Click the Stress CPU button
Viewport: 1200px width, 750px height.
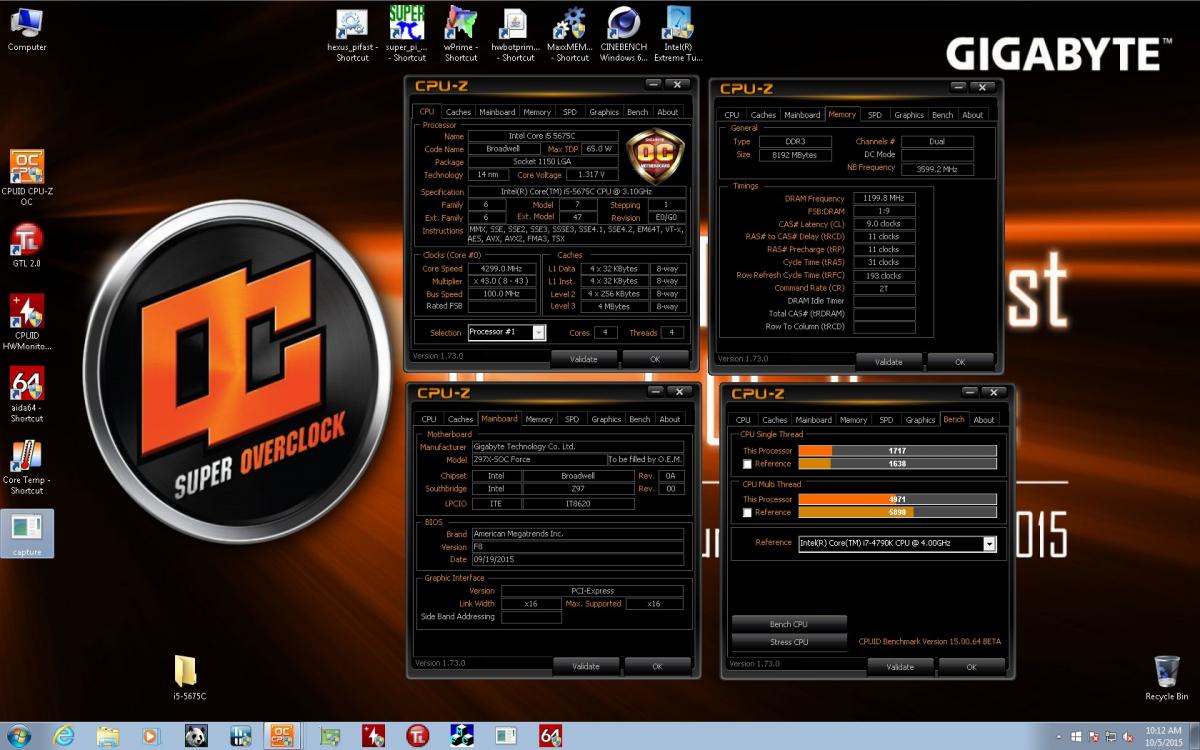click(789, 642)
